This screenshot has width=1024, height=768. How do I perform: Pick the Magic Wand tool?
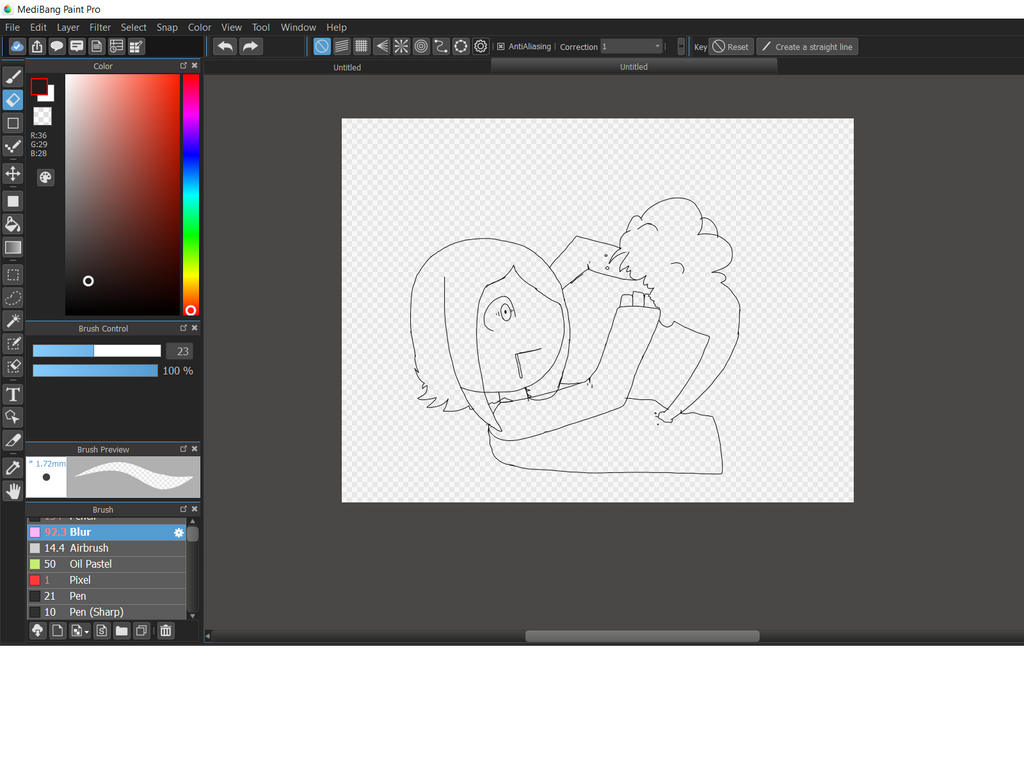[13, 320]
